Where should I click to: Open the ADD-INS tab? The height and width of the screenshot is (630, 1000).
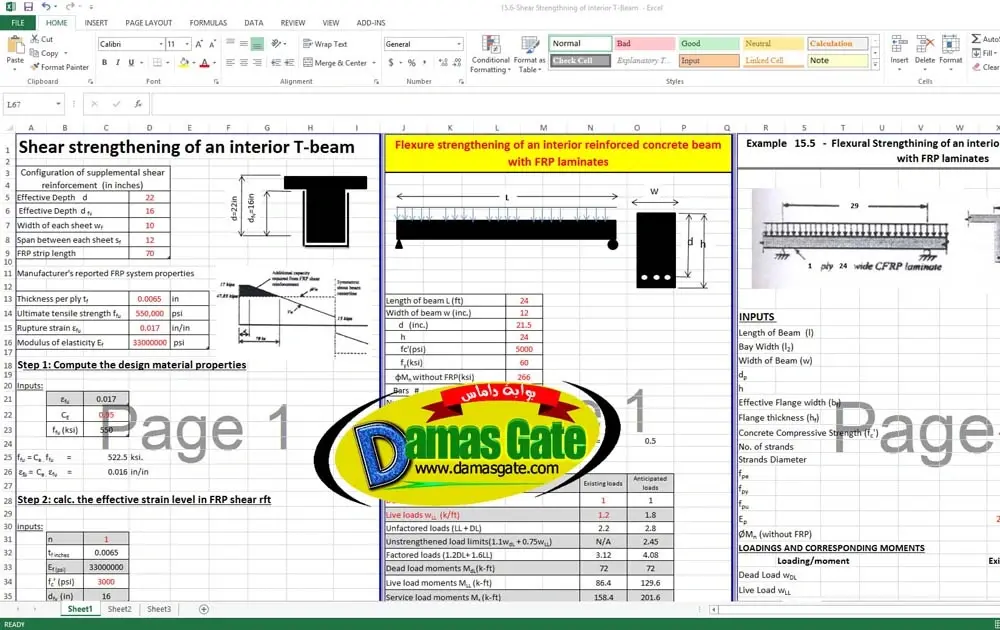coord(371,23)
